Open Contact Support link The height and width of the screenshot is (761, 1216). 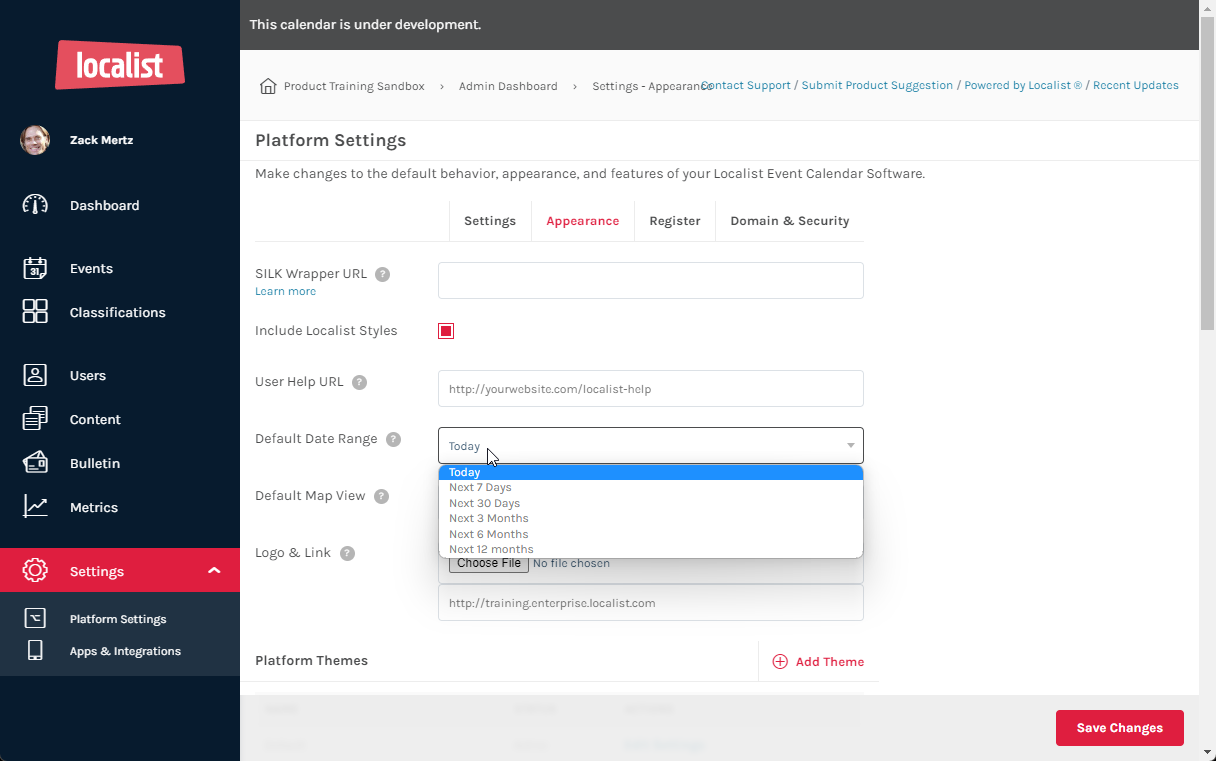[746, 85]
